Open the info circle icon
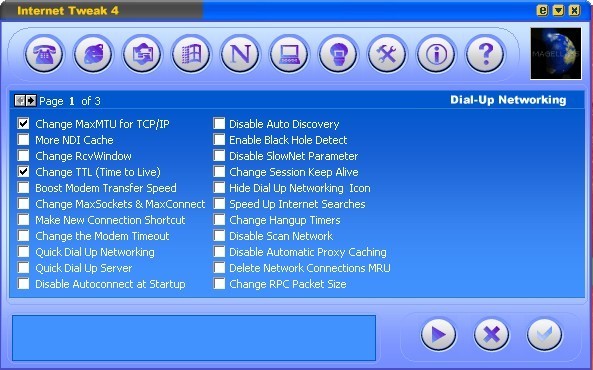The width and height of the screenshot is (593, 370). tap(436, 54)
